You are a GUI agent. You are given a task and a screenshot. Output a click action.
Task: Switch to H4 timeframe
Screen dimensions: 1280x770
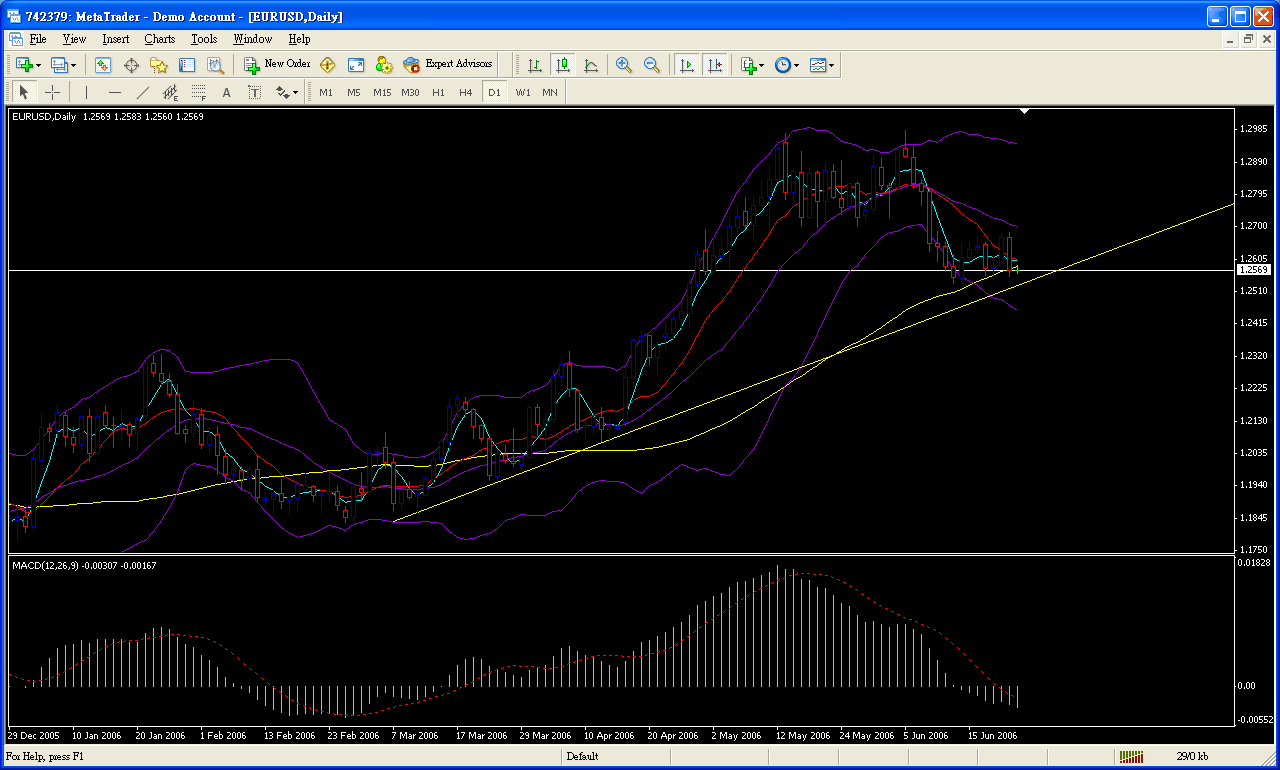tap(466, 92)
